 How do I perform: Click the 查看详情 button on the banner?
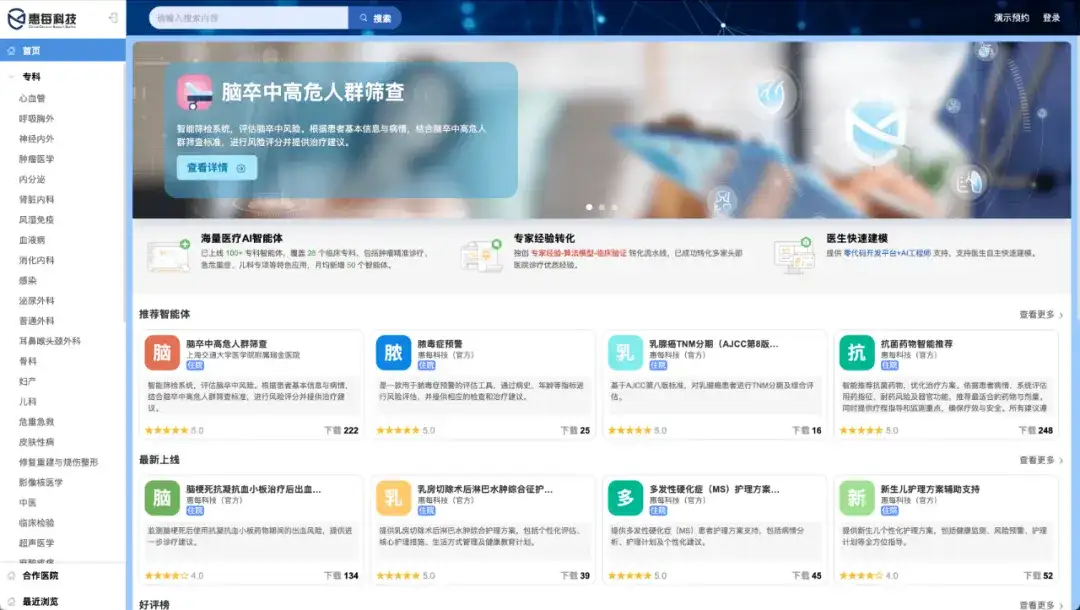(x=215, y=168)
